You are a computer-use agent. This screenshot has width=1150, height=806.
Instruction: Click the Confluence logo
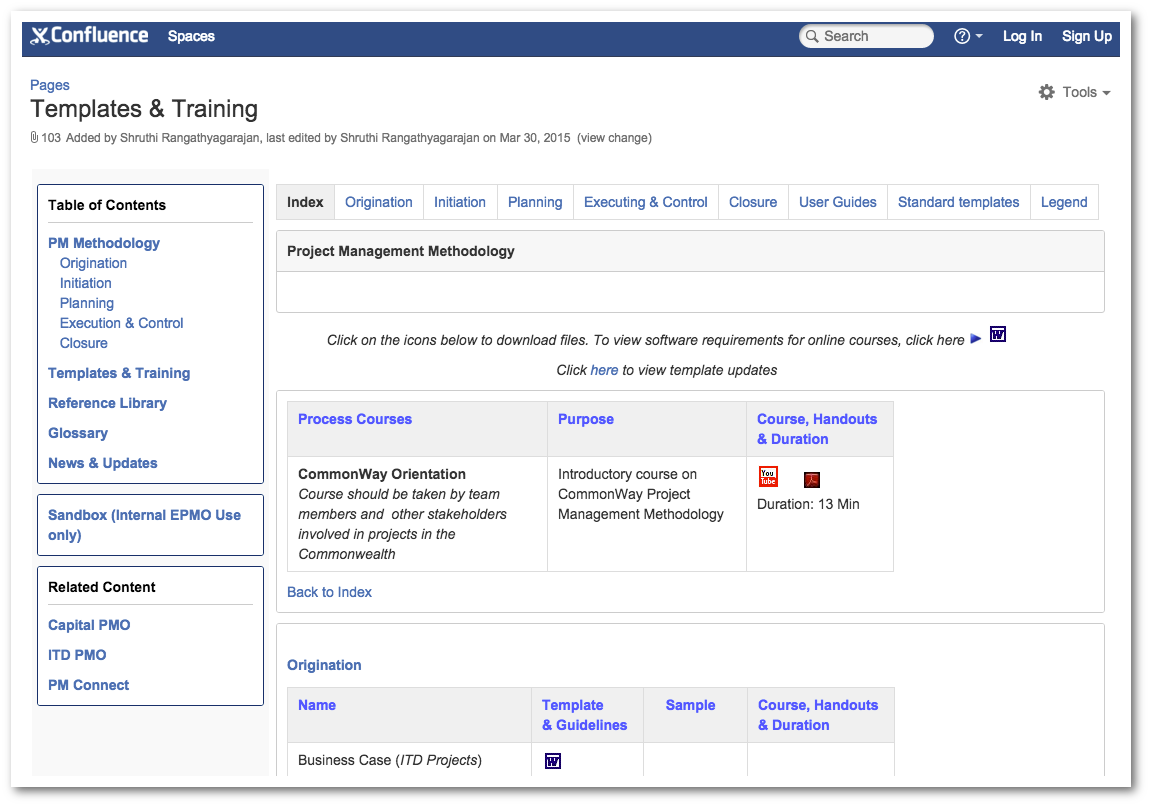pyautogui.click(x=89, y=36)
